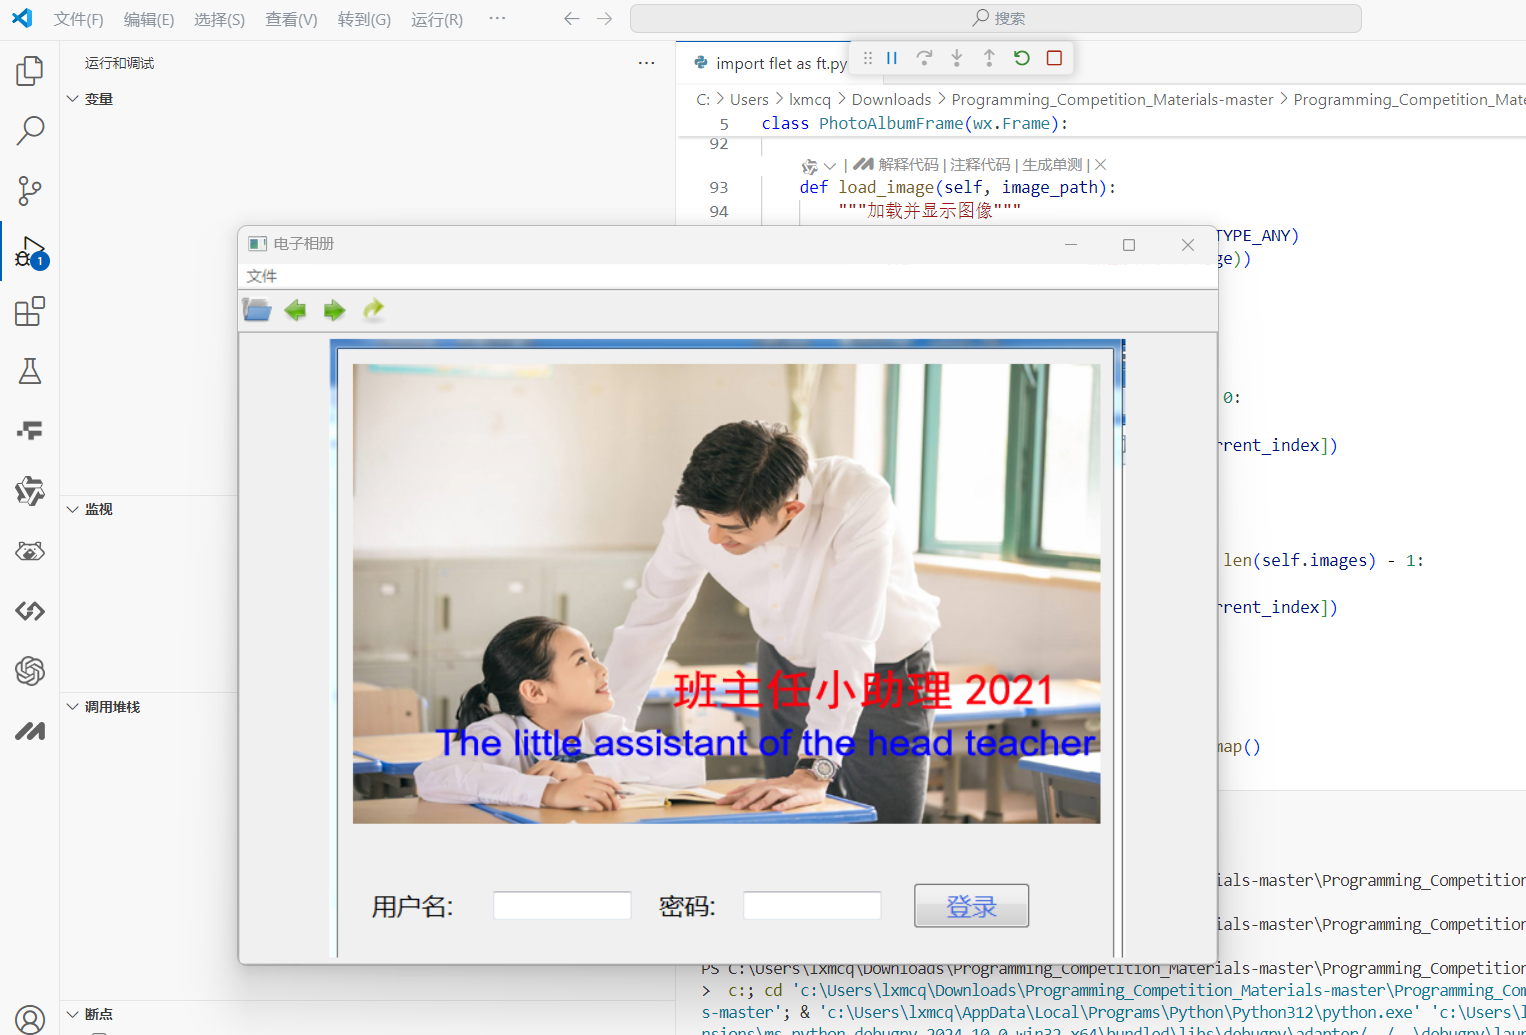The width and height of the screenshot is (1526, 1035).
Task: Click open folder icon in 电子相册 toolbar
Action: tap(257, 310)
